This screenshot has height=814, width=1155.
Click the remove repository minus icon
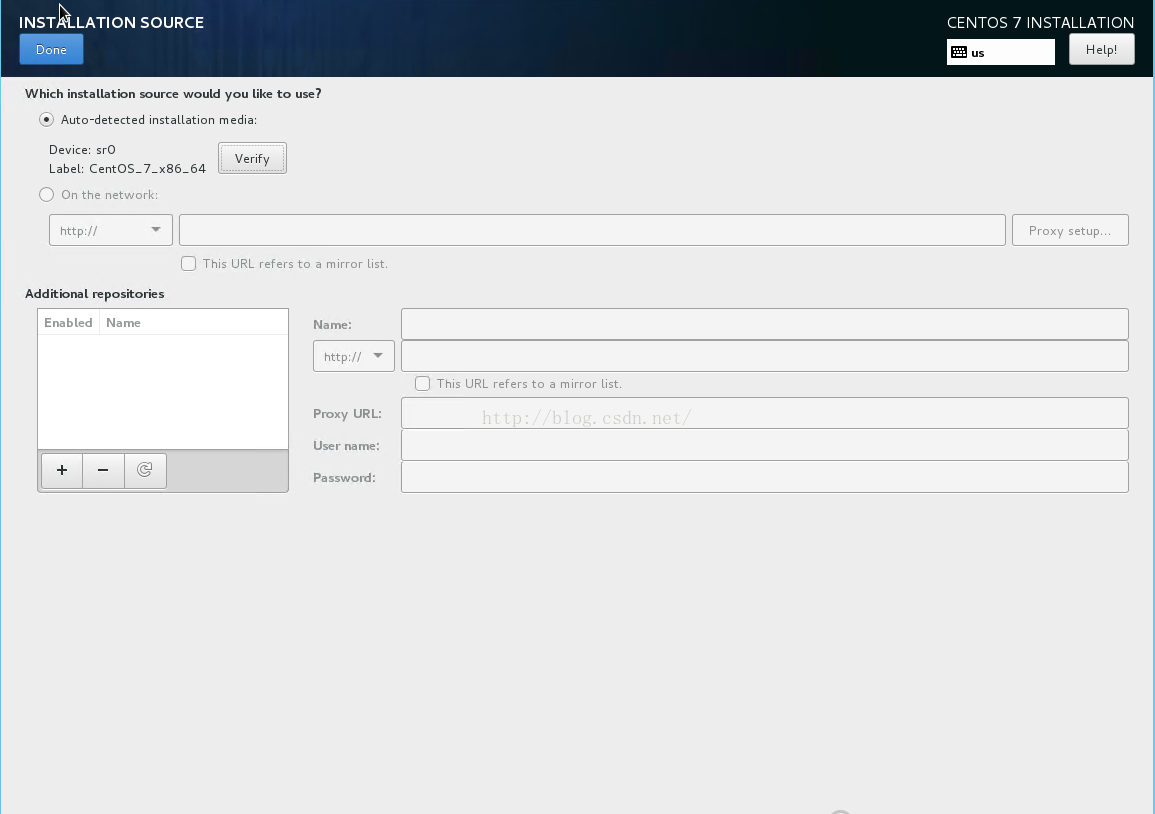[x=103, y=470]
